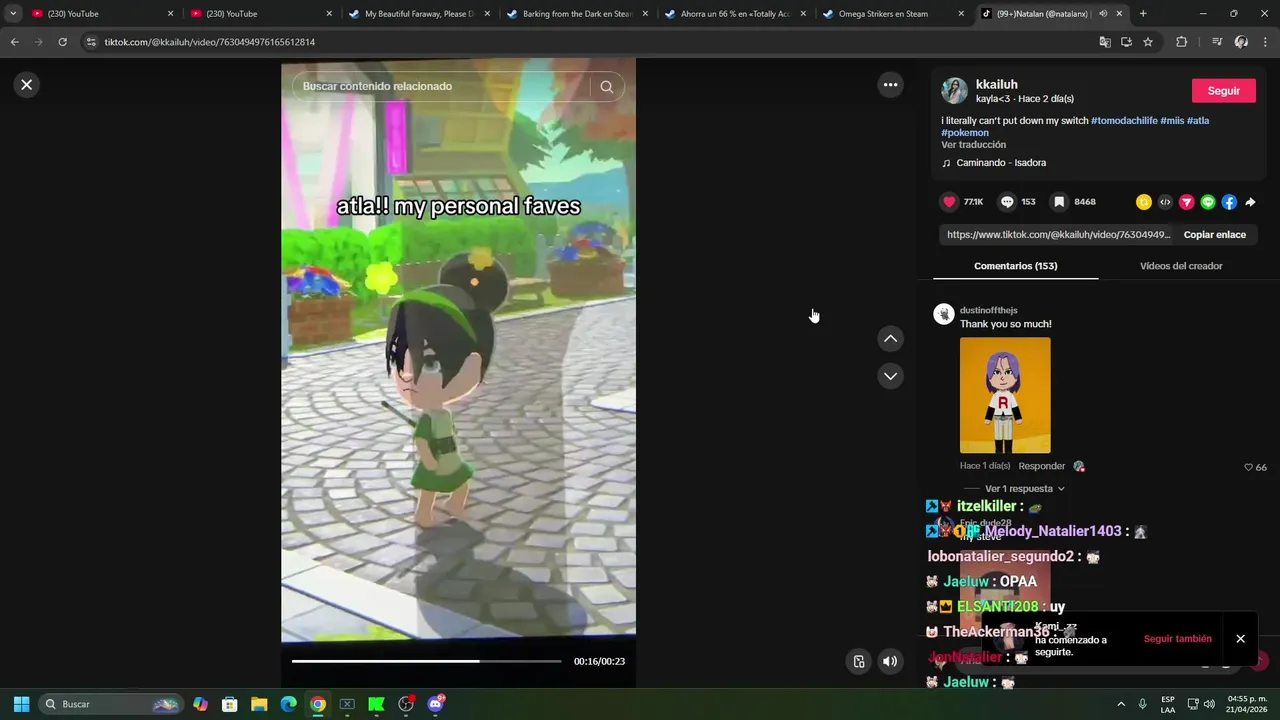
Task: Send to friends via pink paper-plane icon
Action: (1186, 202)
